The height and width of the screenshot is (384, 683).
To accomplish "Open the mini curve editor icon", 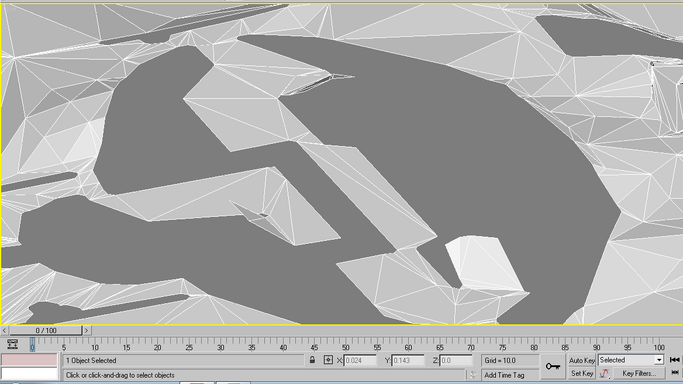I will point(12,344).
